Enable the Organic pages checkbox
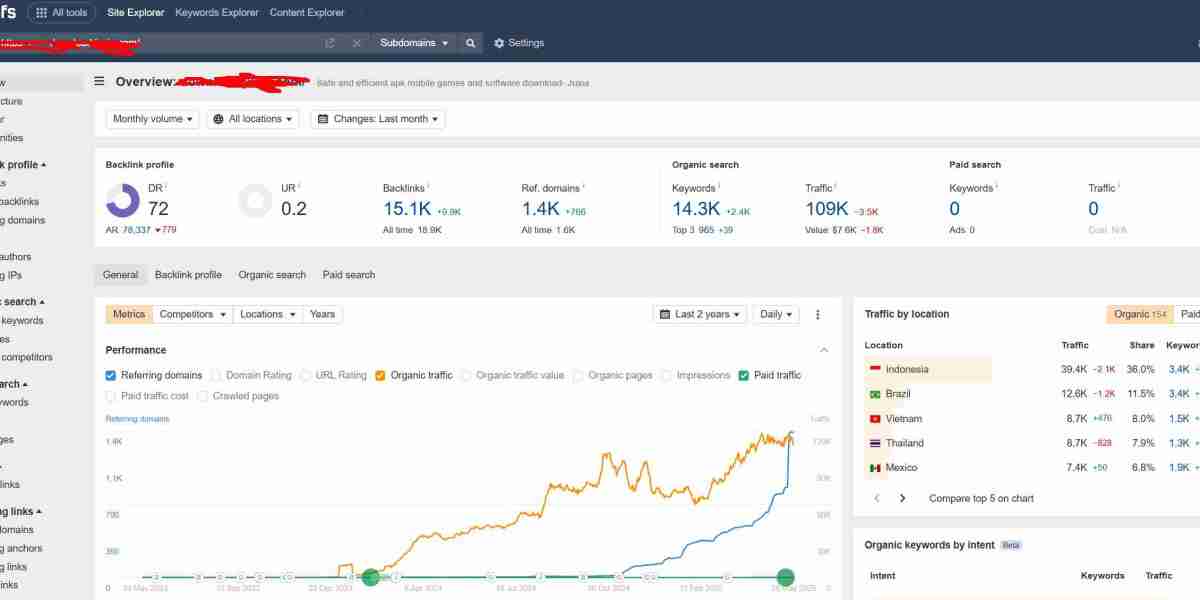The width and height of the screenshot is (1200, 600). click(x=578, y=376)
